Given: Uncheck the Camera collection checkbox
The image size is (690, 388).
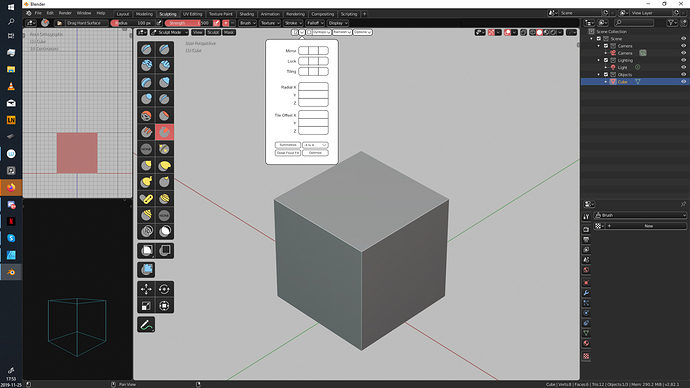Looking at the screenshot, I should (606, 46).
